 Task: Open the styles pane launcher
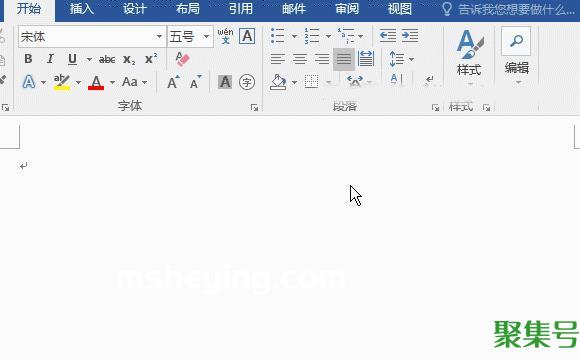486,107
